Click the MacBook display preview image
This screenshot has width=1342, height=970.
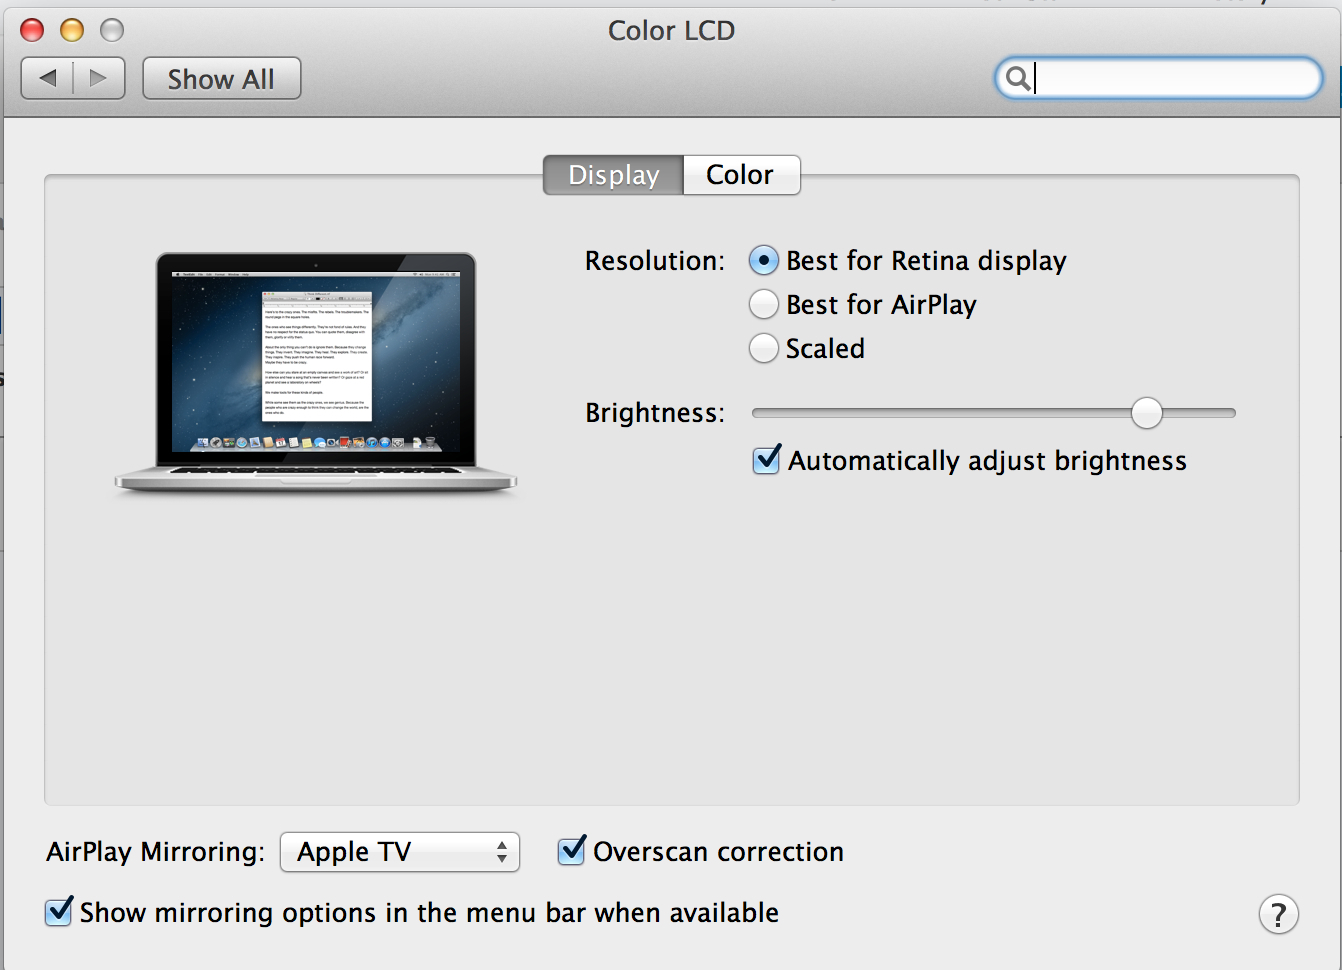(x=316, y=370)
